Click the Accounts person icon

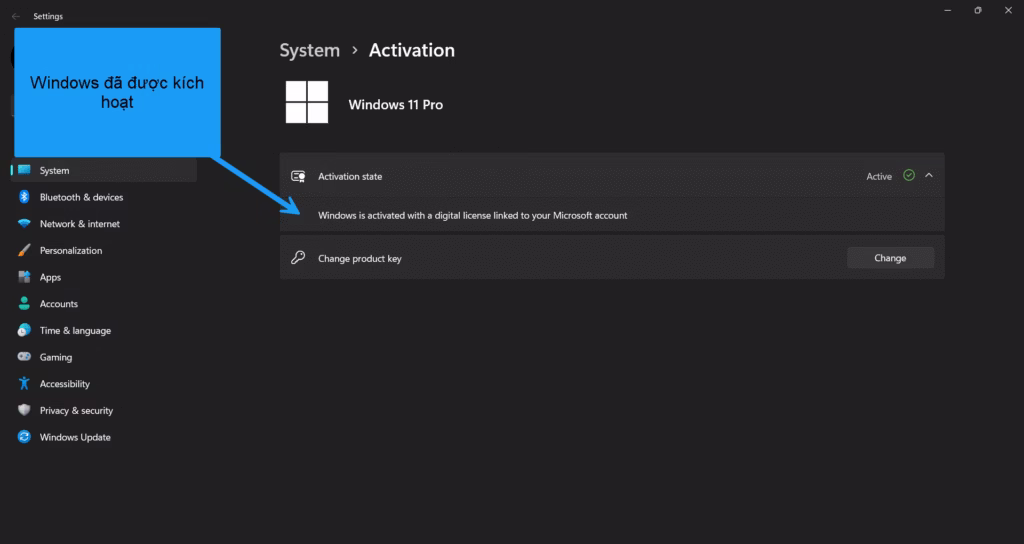24,304
